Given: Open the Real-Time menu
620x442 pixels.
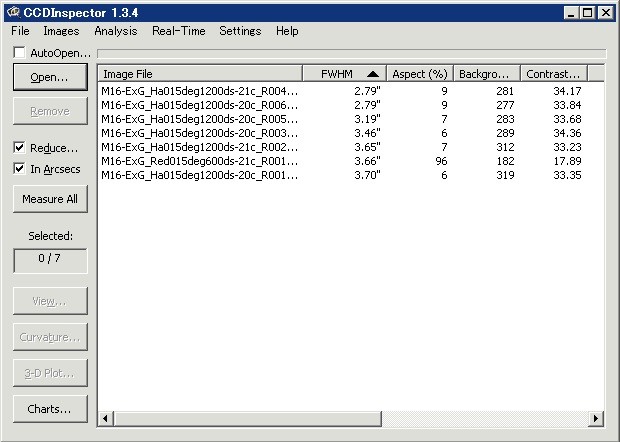Looking at the screenshot, I should (x=178, y=31).
